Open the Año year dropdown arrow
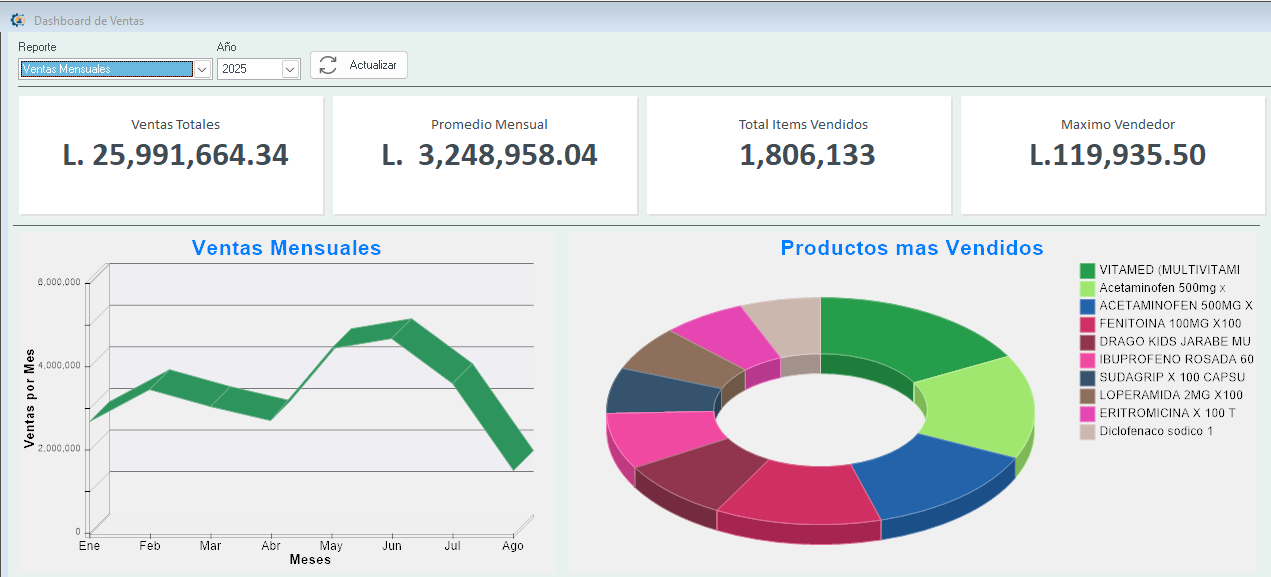Image resolution: width=1271 pixels, height=577 pixels. [290, 69]
